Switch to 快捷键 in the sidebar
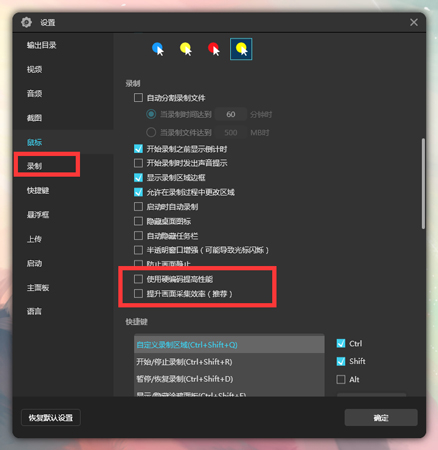Image resolution: width=438 pixels, height=450 pixels. [x=38, y=190]
